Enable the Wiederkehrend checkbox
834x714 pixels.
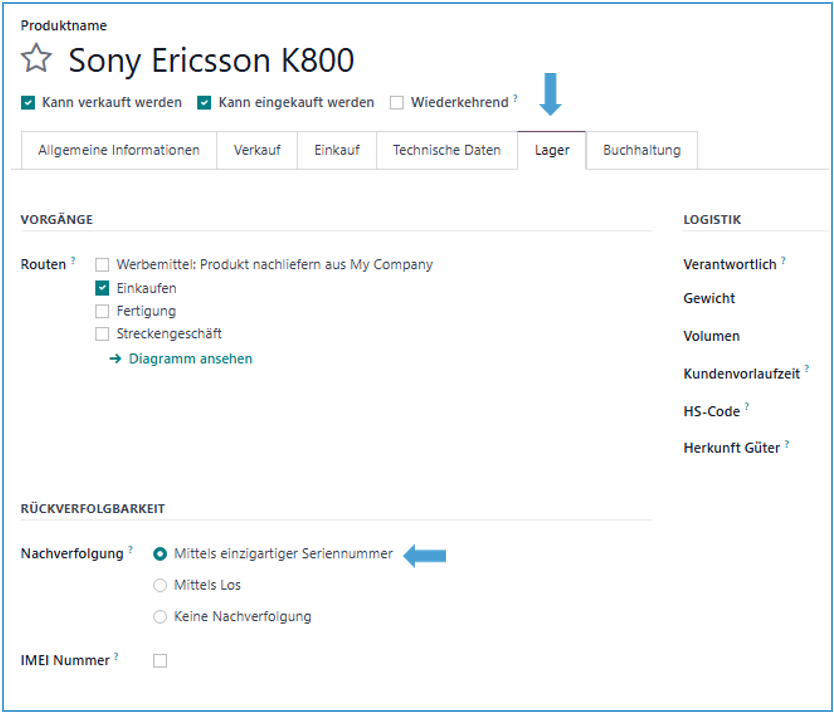pyautogui.click(x=397, y=102)
